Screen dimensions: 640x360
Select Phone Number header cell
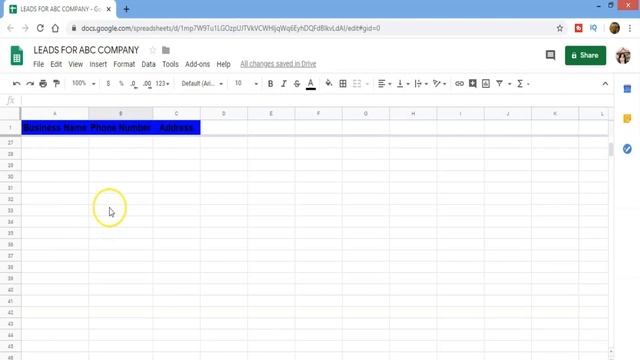(x=120, y=128)
